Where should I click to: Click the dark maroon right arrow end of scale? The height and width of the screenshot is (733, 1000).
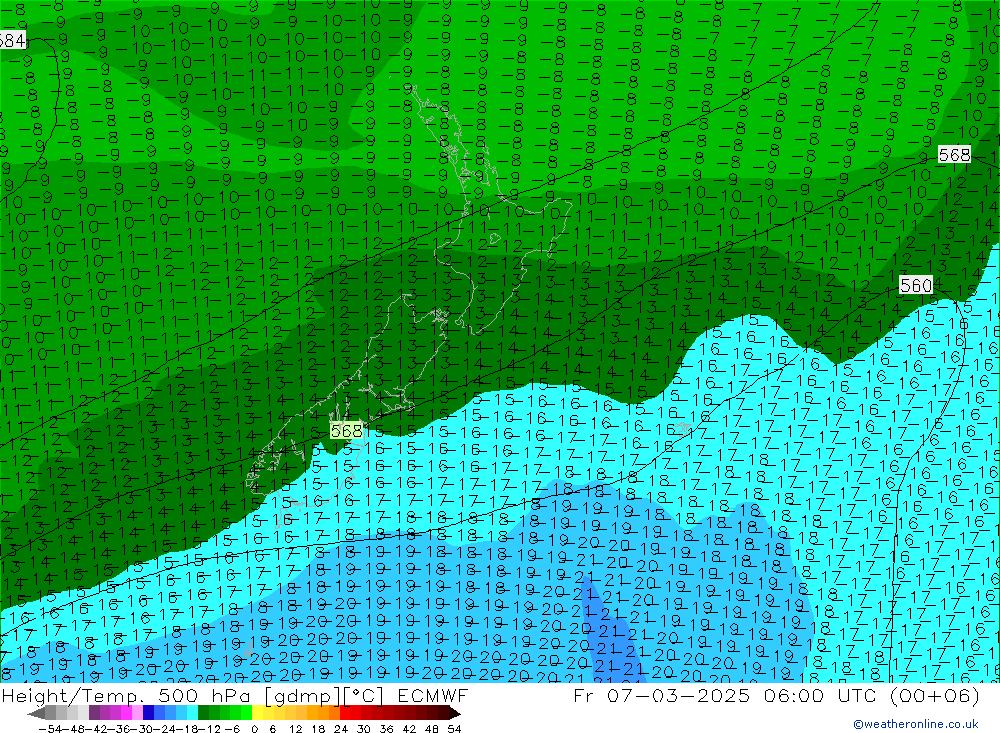coord(454,713)
